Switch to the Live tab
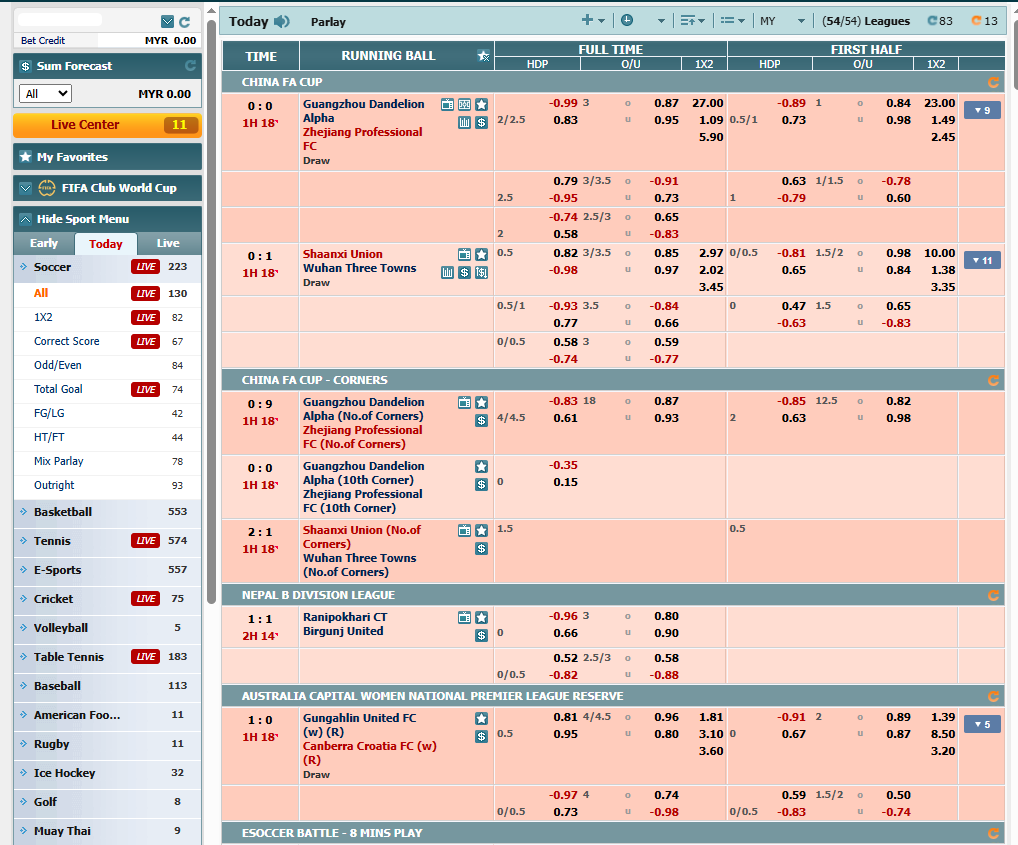1018x845 pixels. (168, 243)
